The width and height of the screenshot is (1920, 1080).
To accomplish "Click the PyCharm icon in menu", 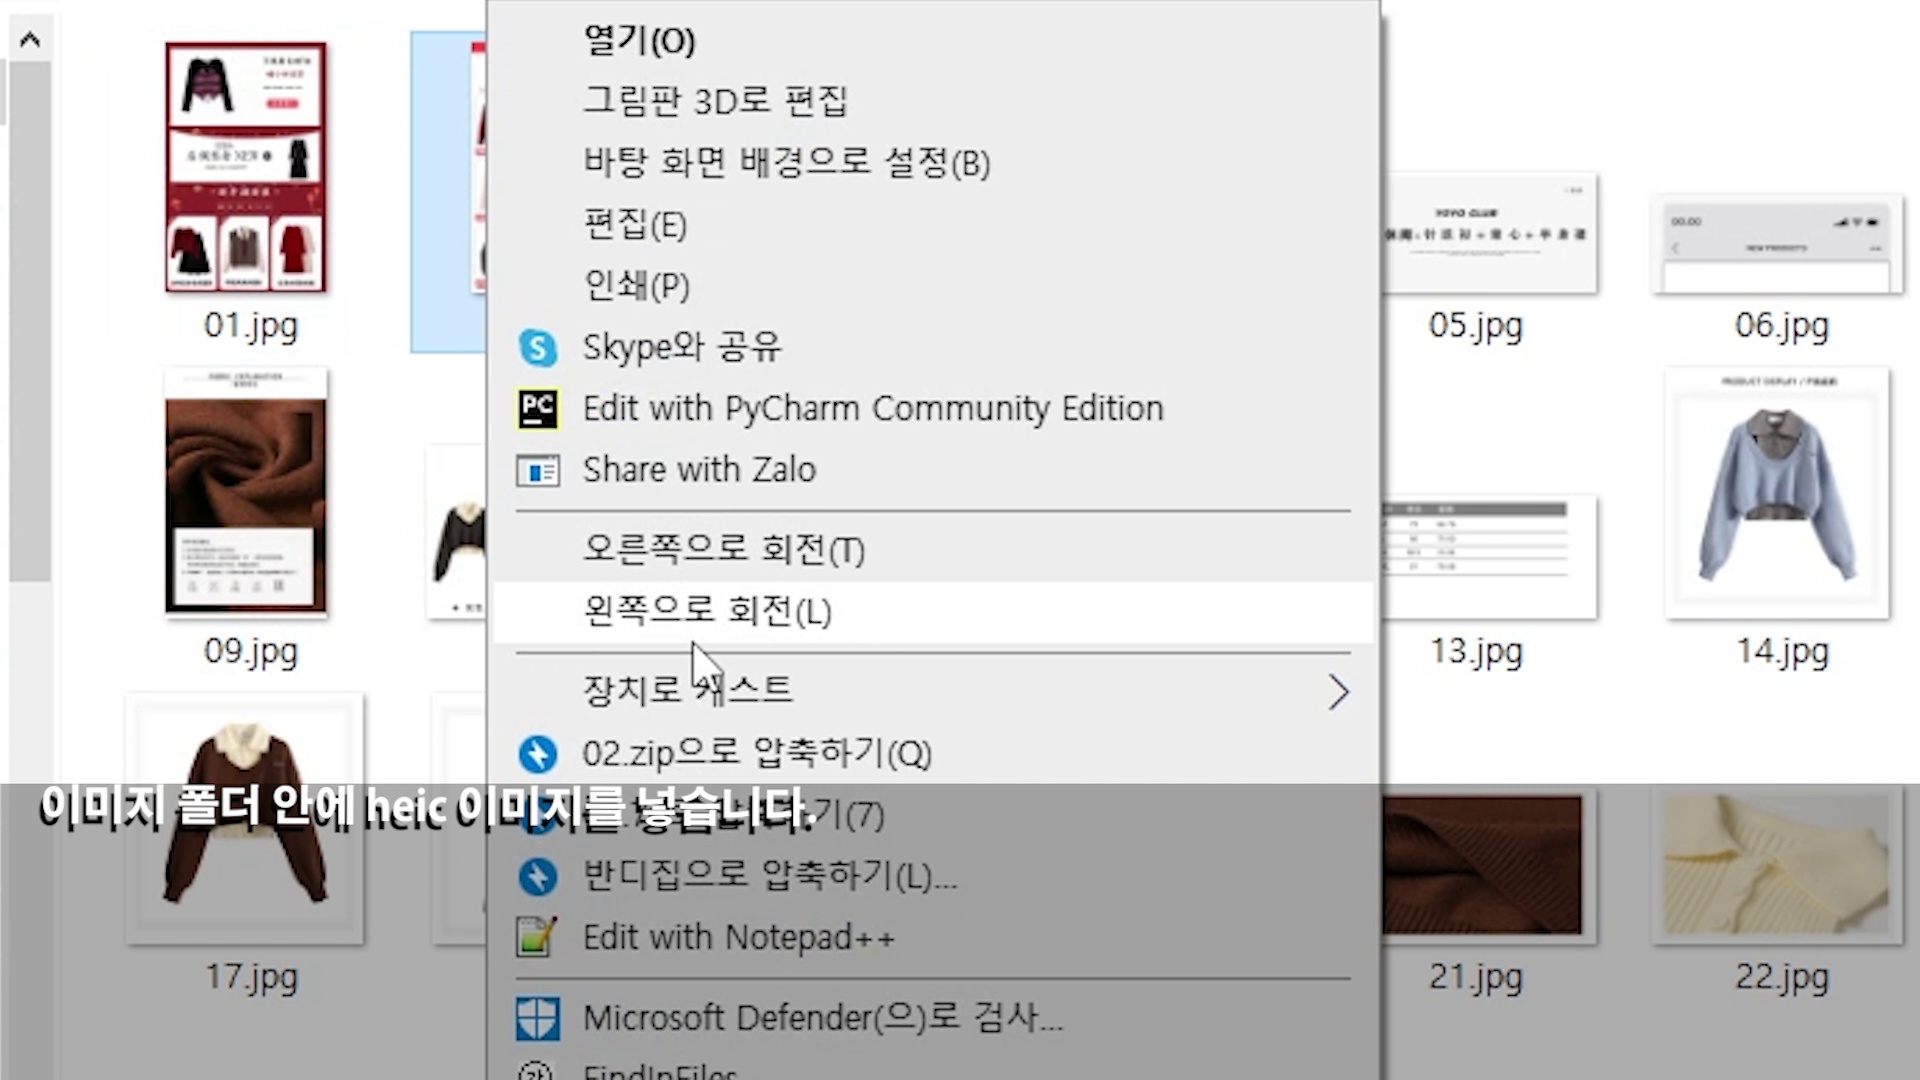I will 537,409.
